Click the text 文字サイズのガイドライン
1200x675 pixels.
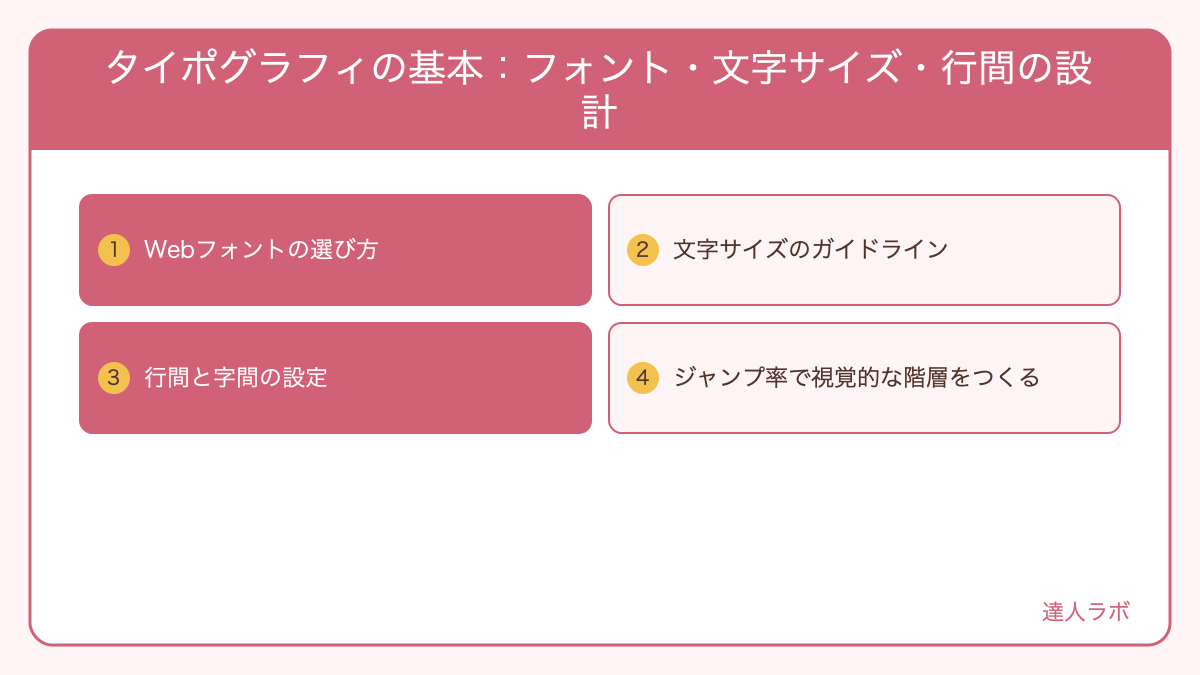tap(810, 250)
